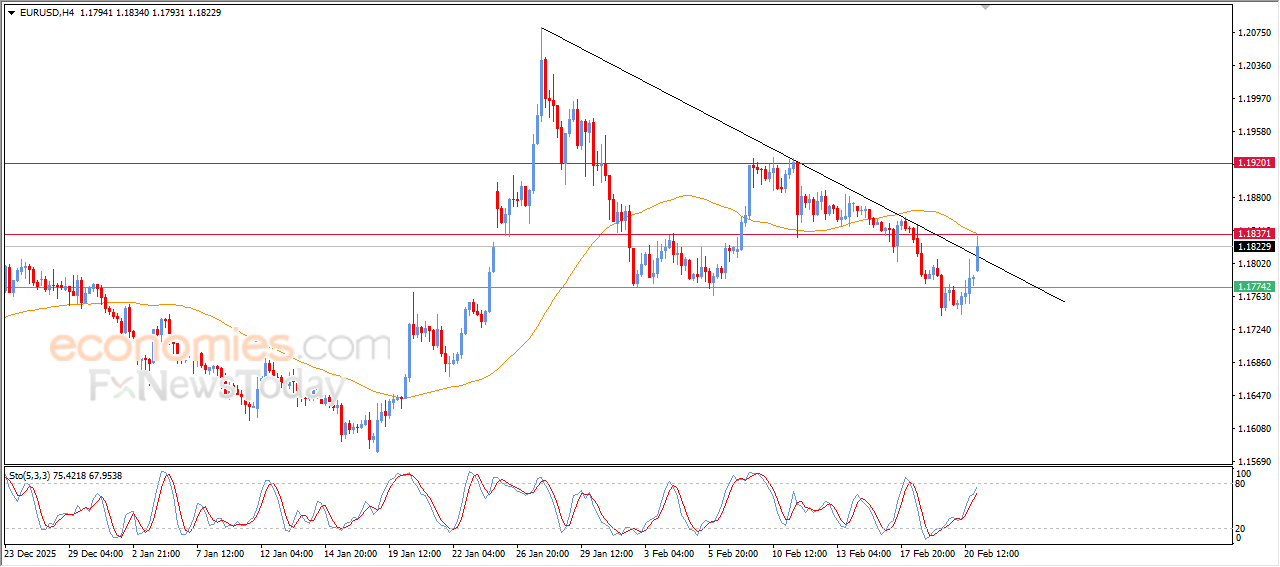The height and width of the screenshot is (567, 1280).
Task: Click the 1.20750 price scale value
Action: (x=1252, y=33)
